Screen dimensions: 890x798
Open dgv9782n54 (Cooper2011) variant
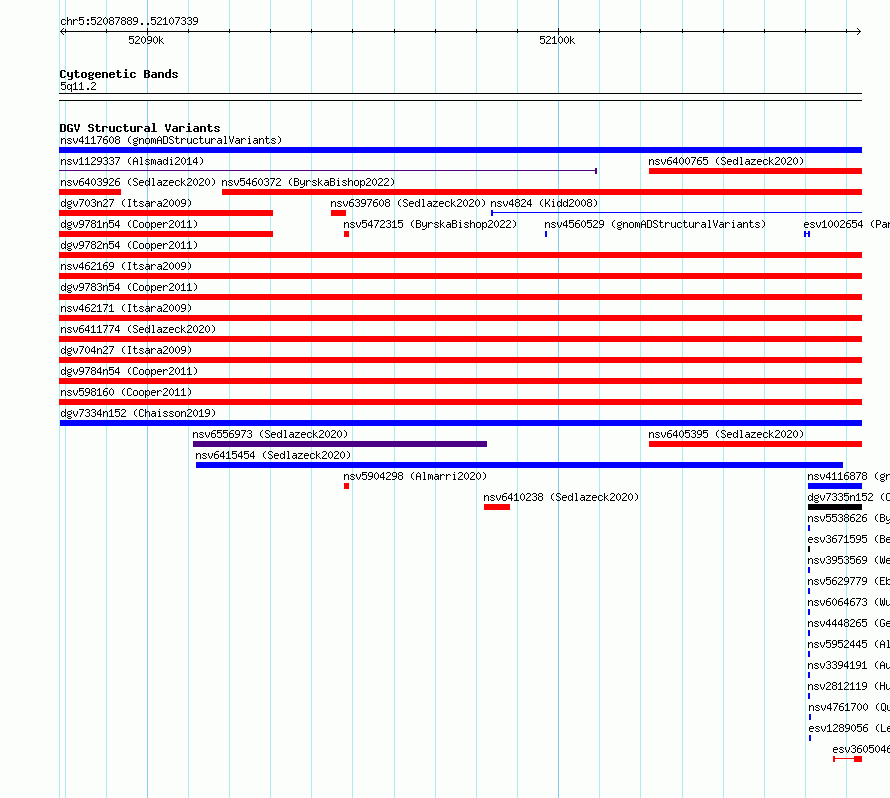[129, 245]
